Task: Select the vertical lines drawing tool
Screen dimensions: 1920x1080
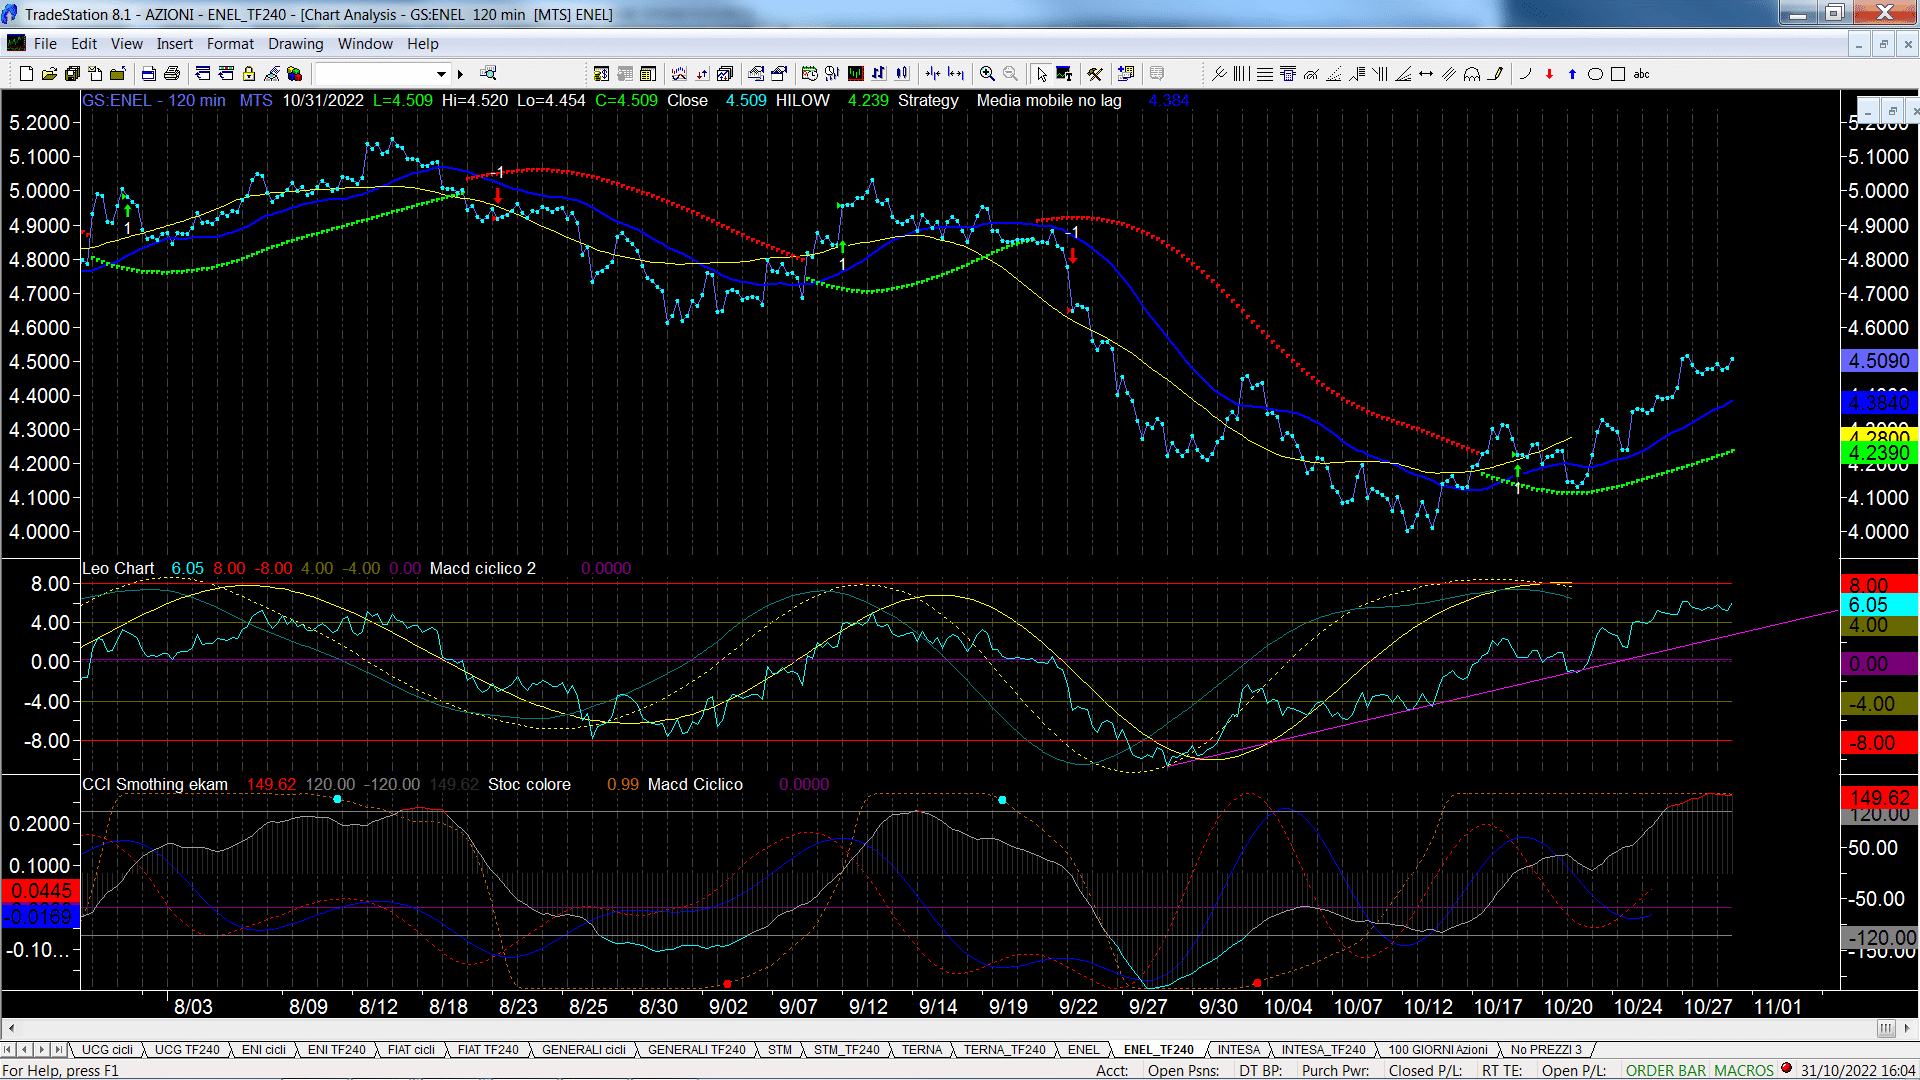Action: (1241, 74)
